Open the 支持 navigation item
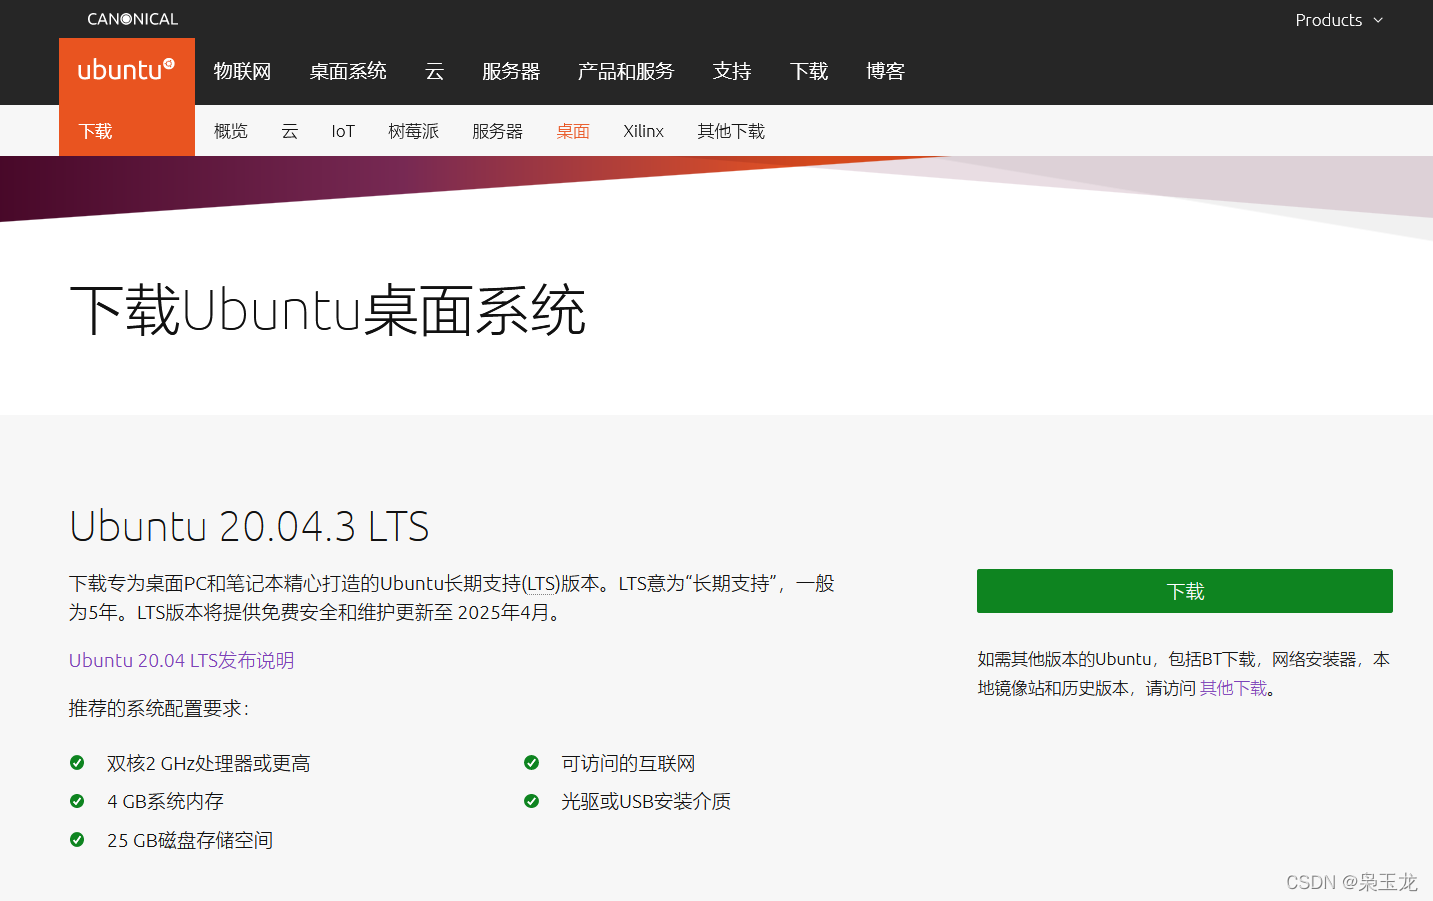Screen dimensions: 1433x901 732,71
